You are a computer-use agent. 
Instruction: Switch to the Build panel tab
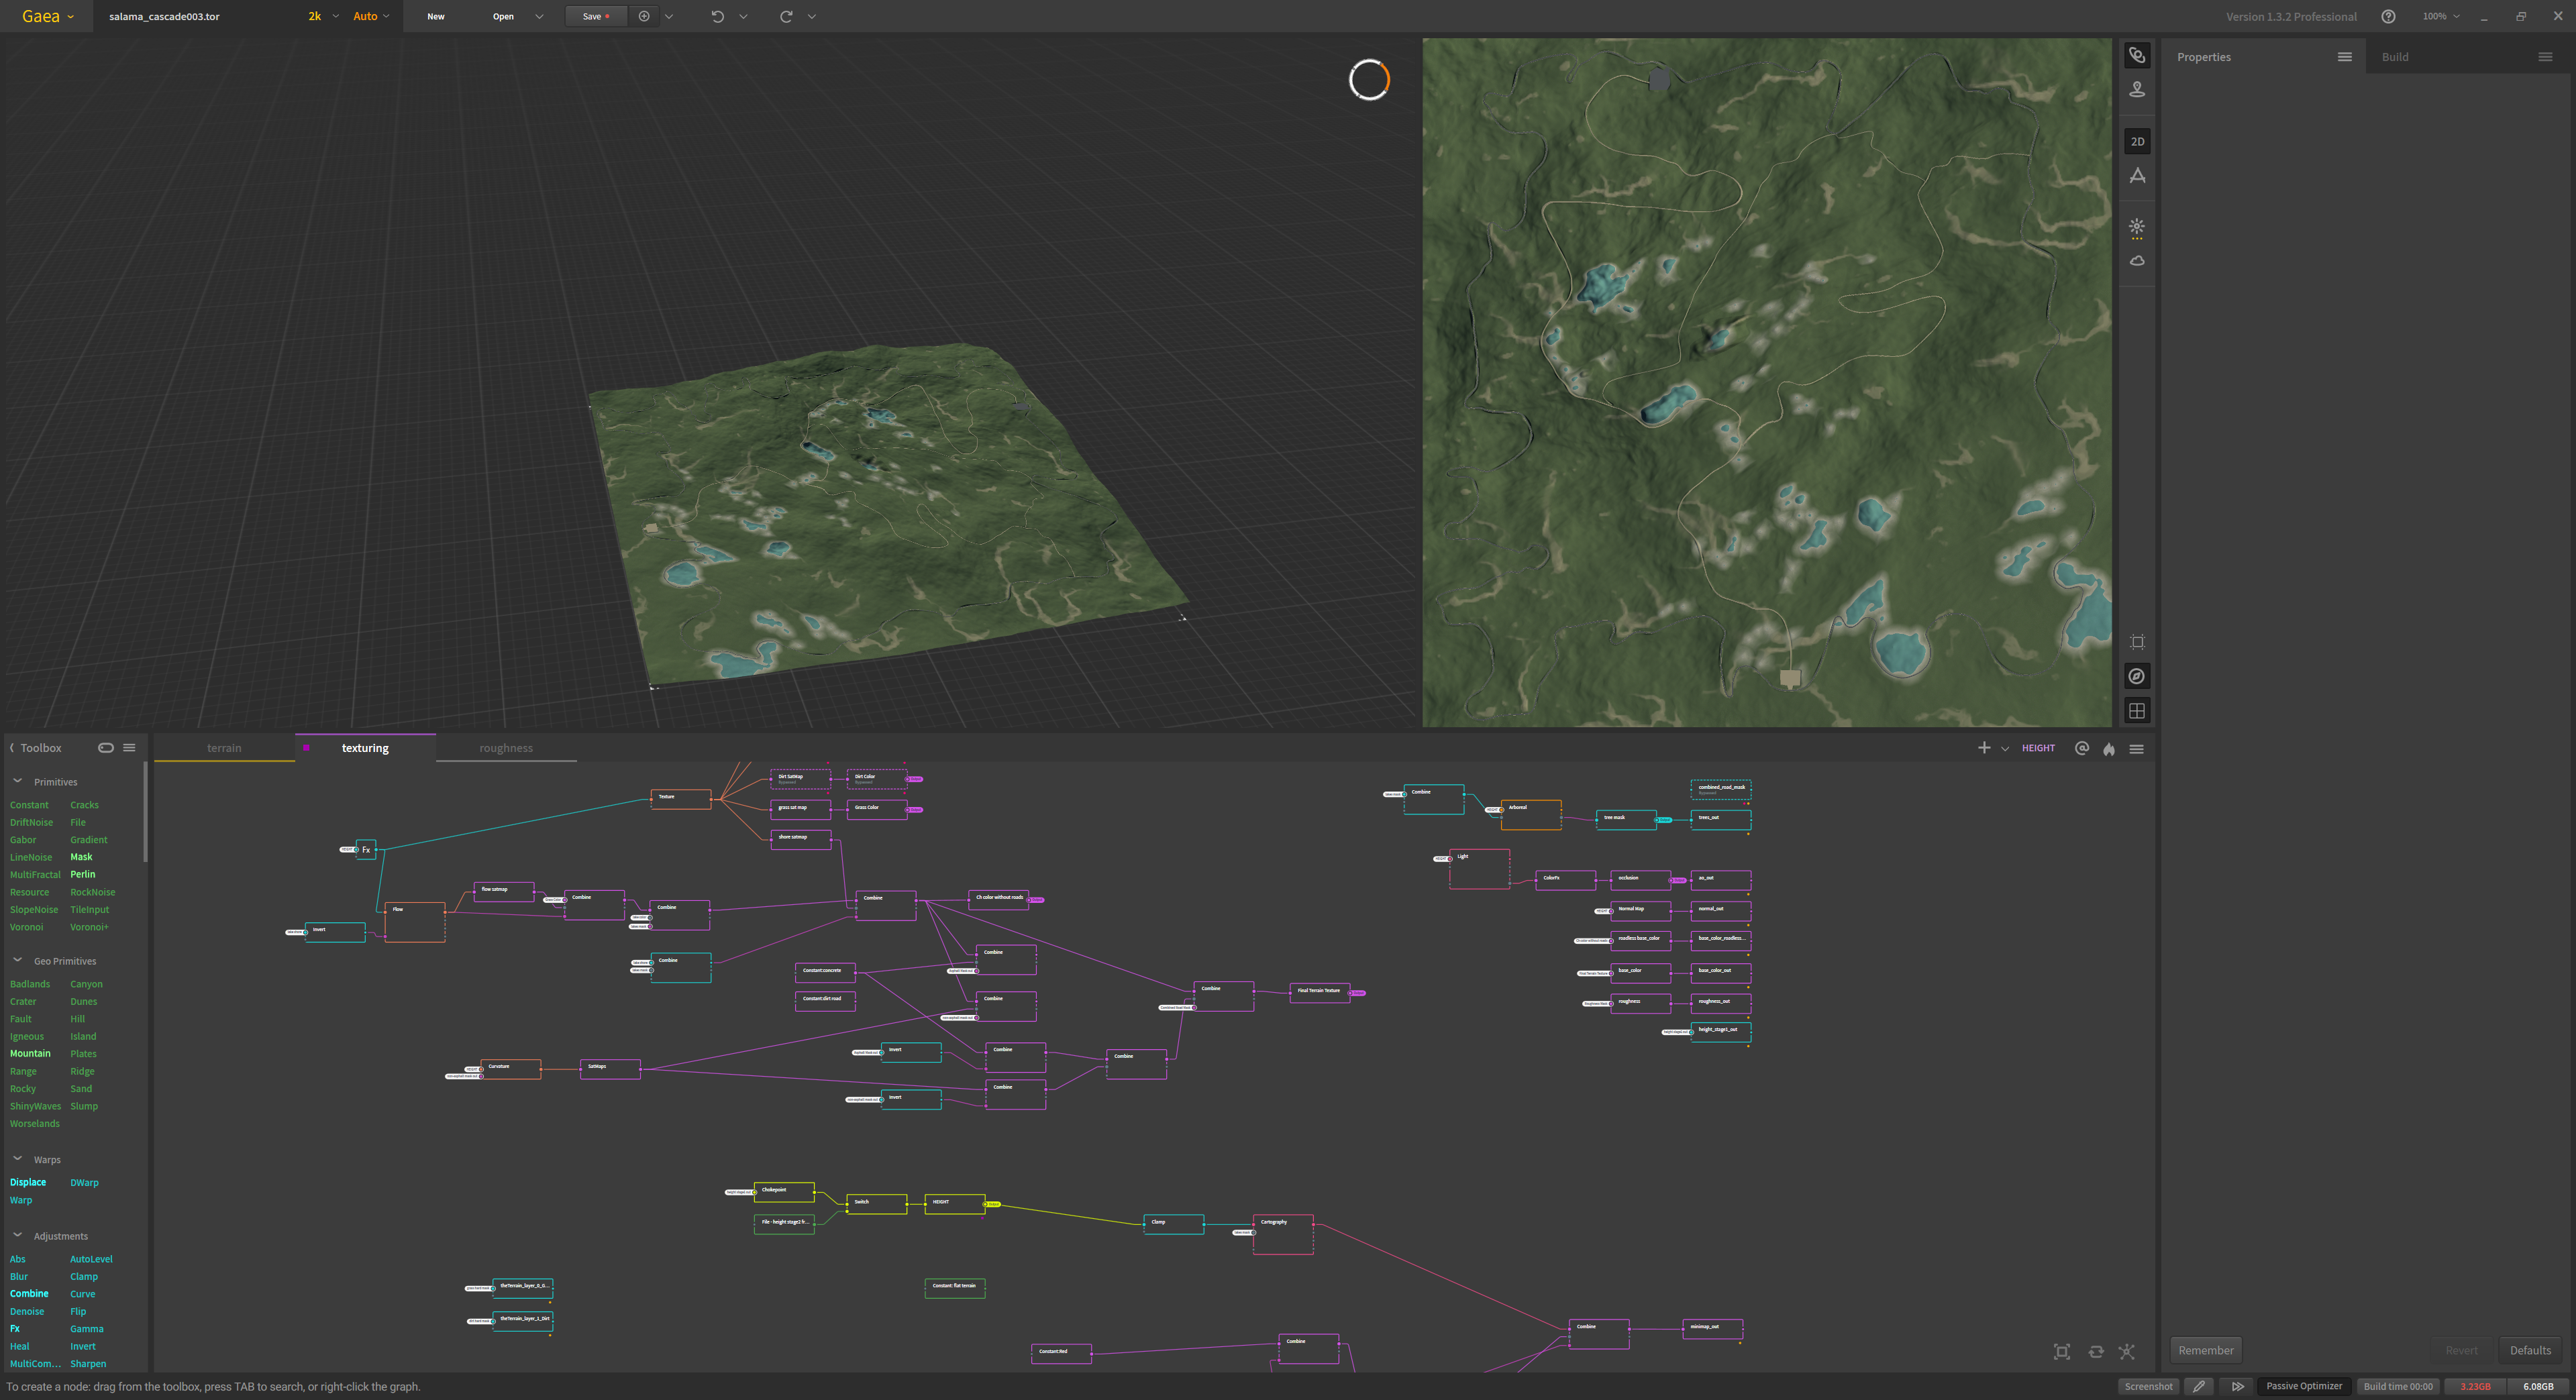point(2394,57)
